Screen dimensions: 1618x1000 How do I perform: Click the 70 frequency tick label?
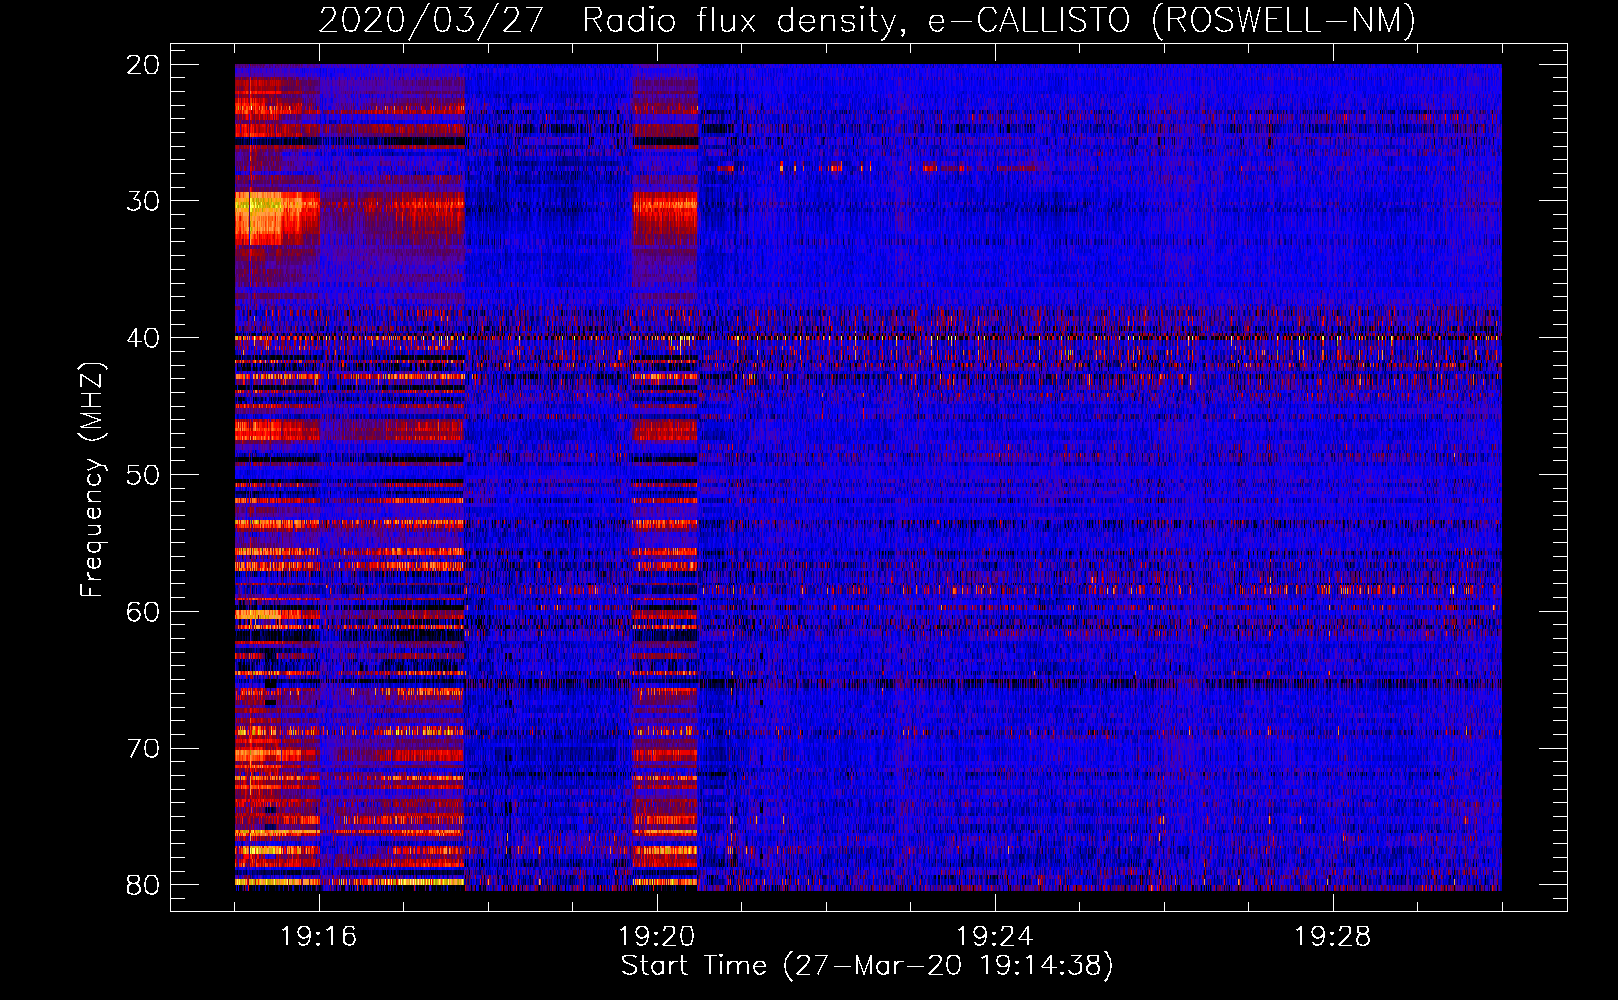143,749
